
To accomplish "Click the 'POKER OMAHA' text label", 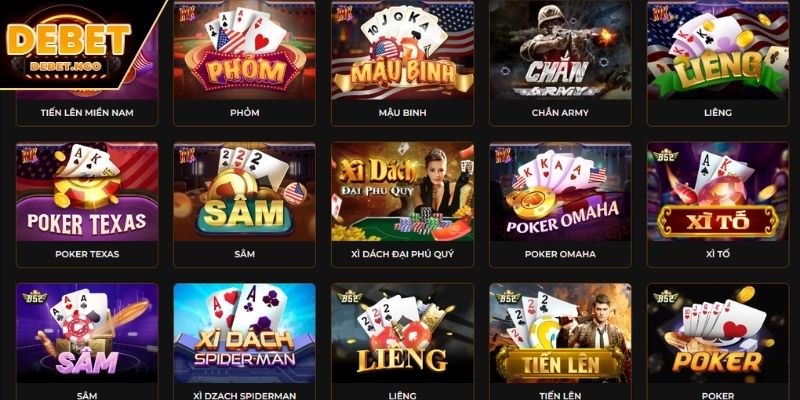I will [x=560, y=254].
